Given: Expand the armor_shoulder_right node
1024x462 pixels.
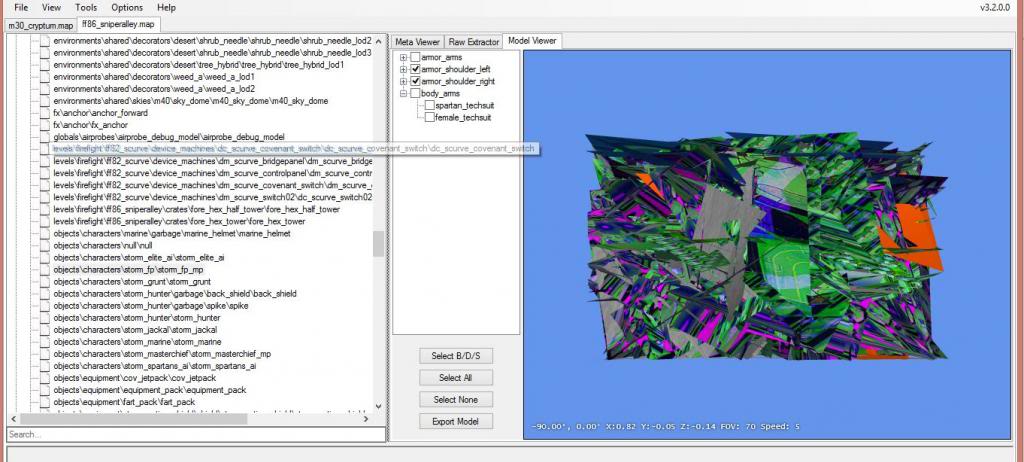Looking at the screenshot, I should click(403, 81).
